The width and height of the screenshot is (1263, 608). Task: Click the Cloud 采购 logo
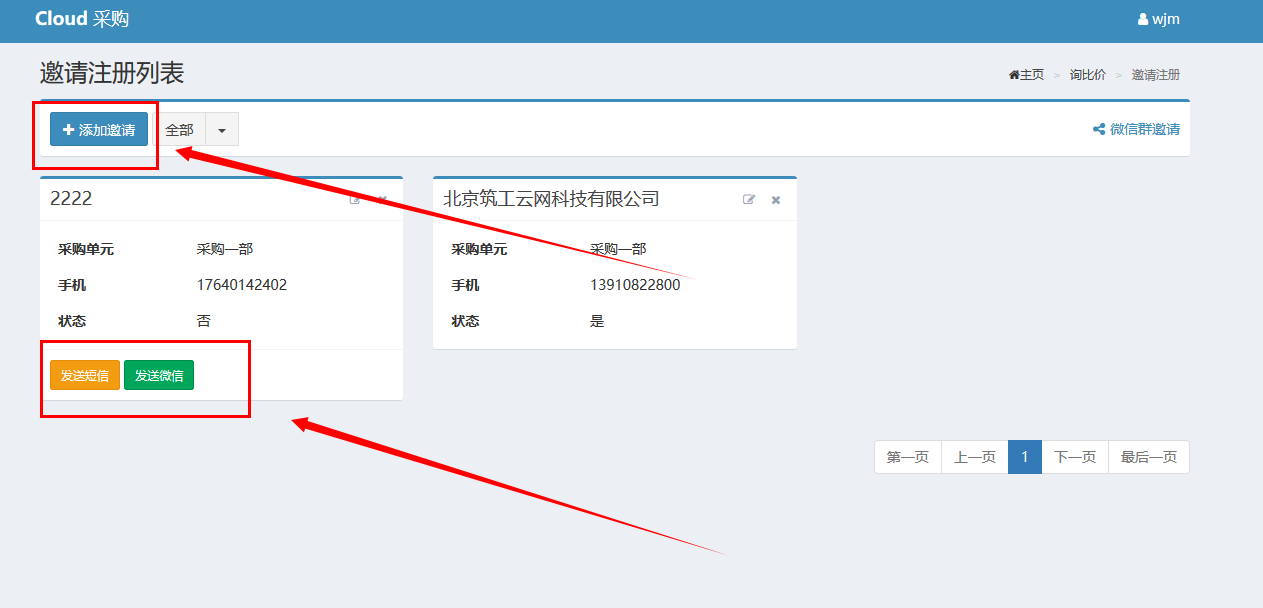tap(82, 19)
